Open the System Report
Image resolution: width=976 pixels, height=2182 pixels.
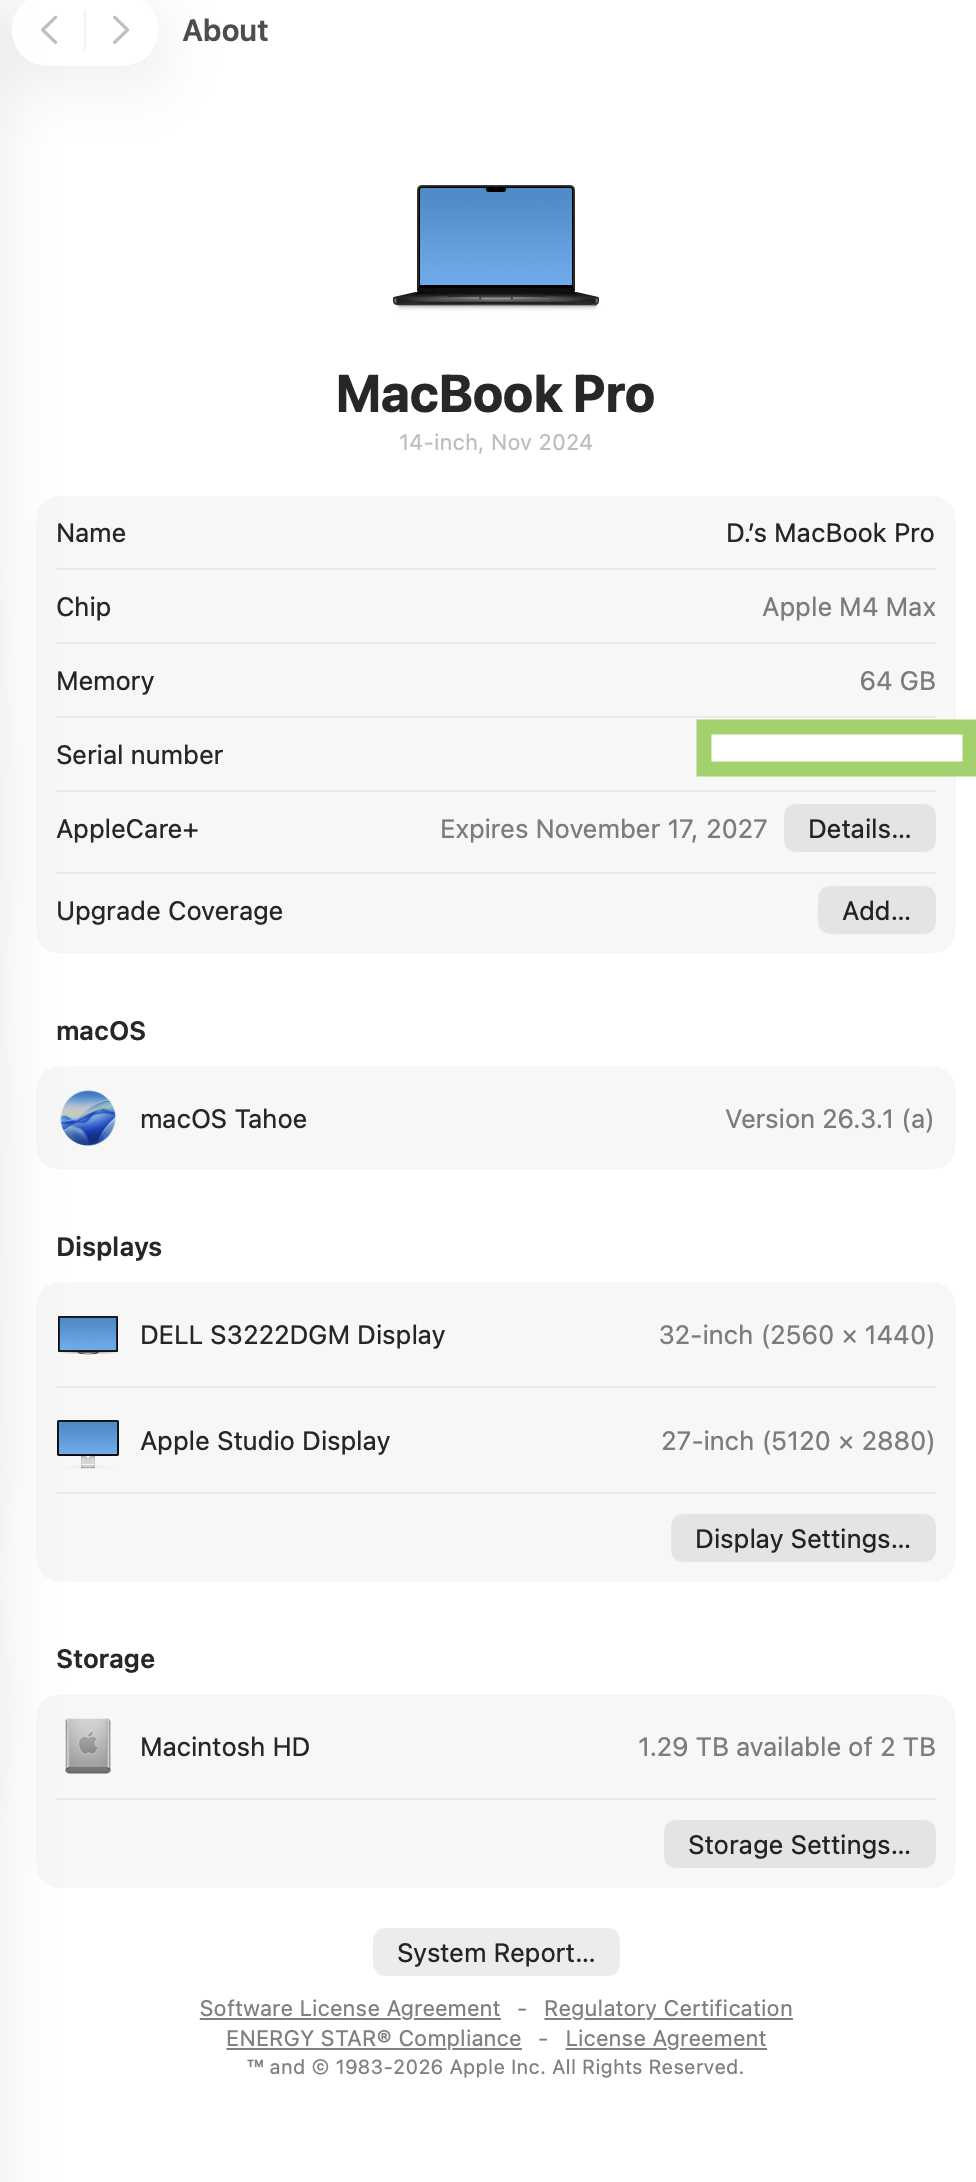496,1953
